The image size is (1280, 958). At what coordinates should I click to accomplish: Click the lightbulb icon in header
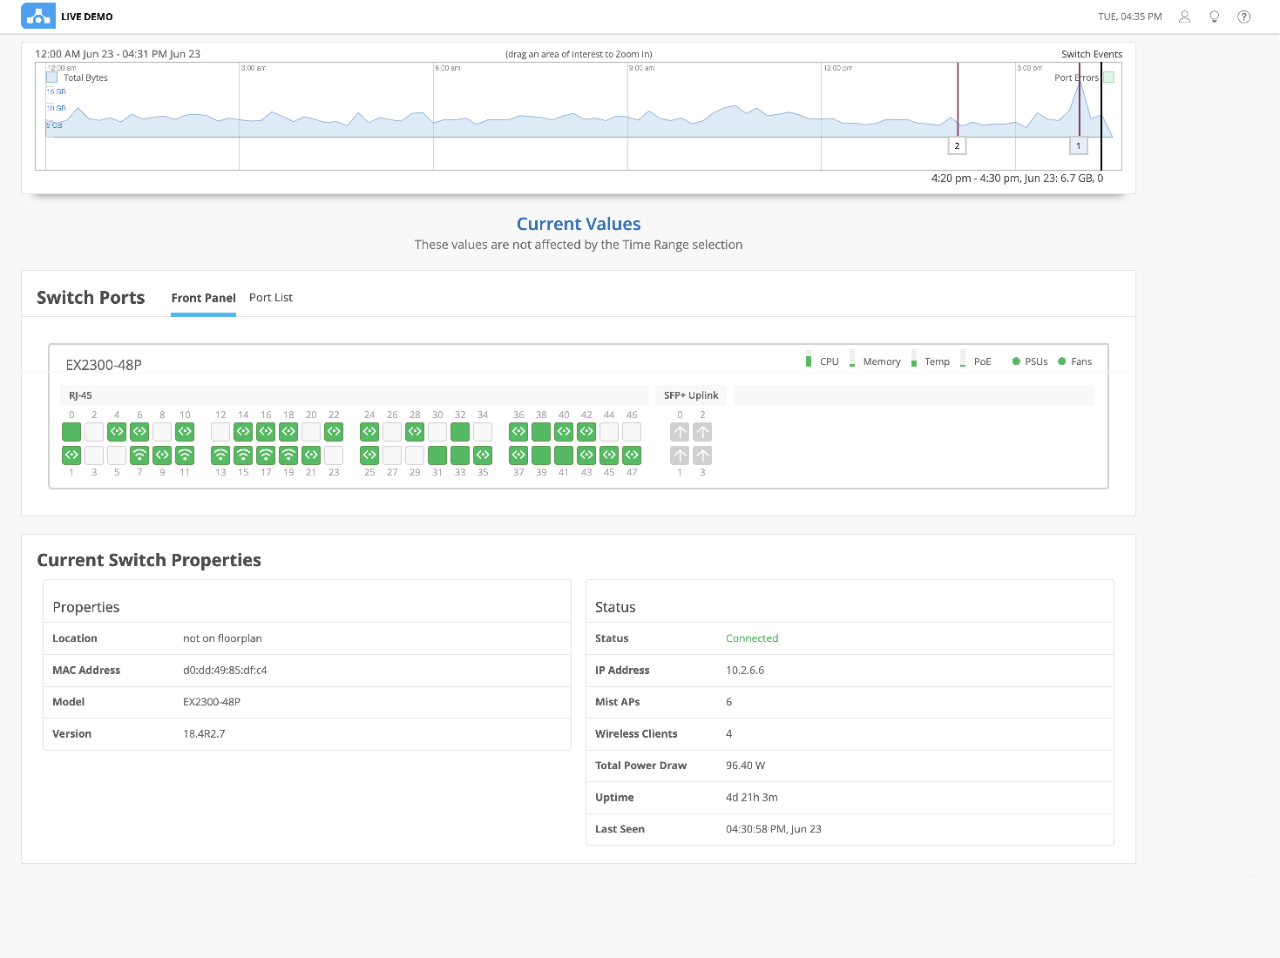pyautogui.click(x=1214, y=16)
